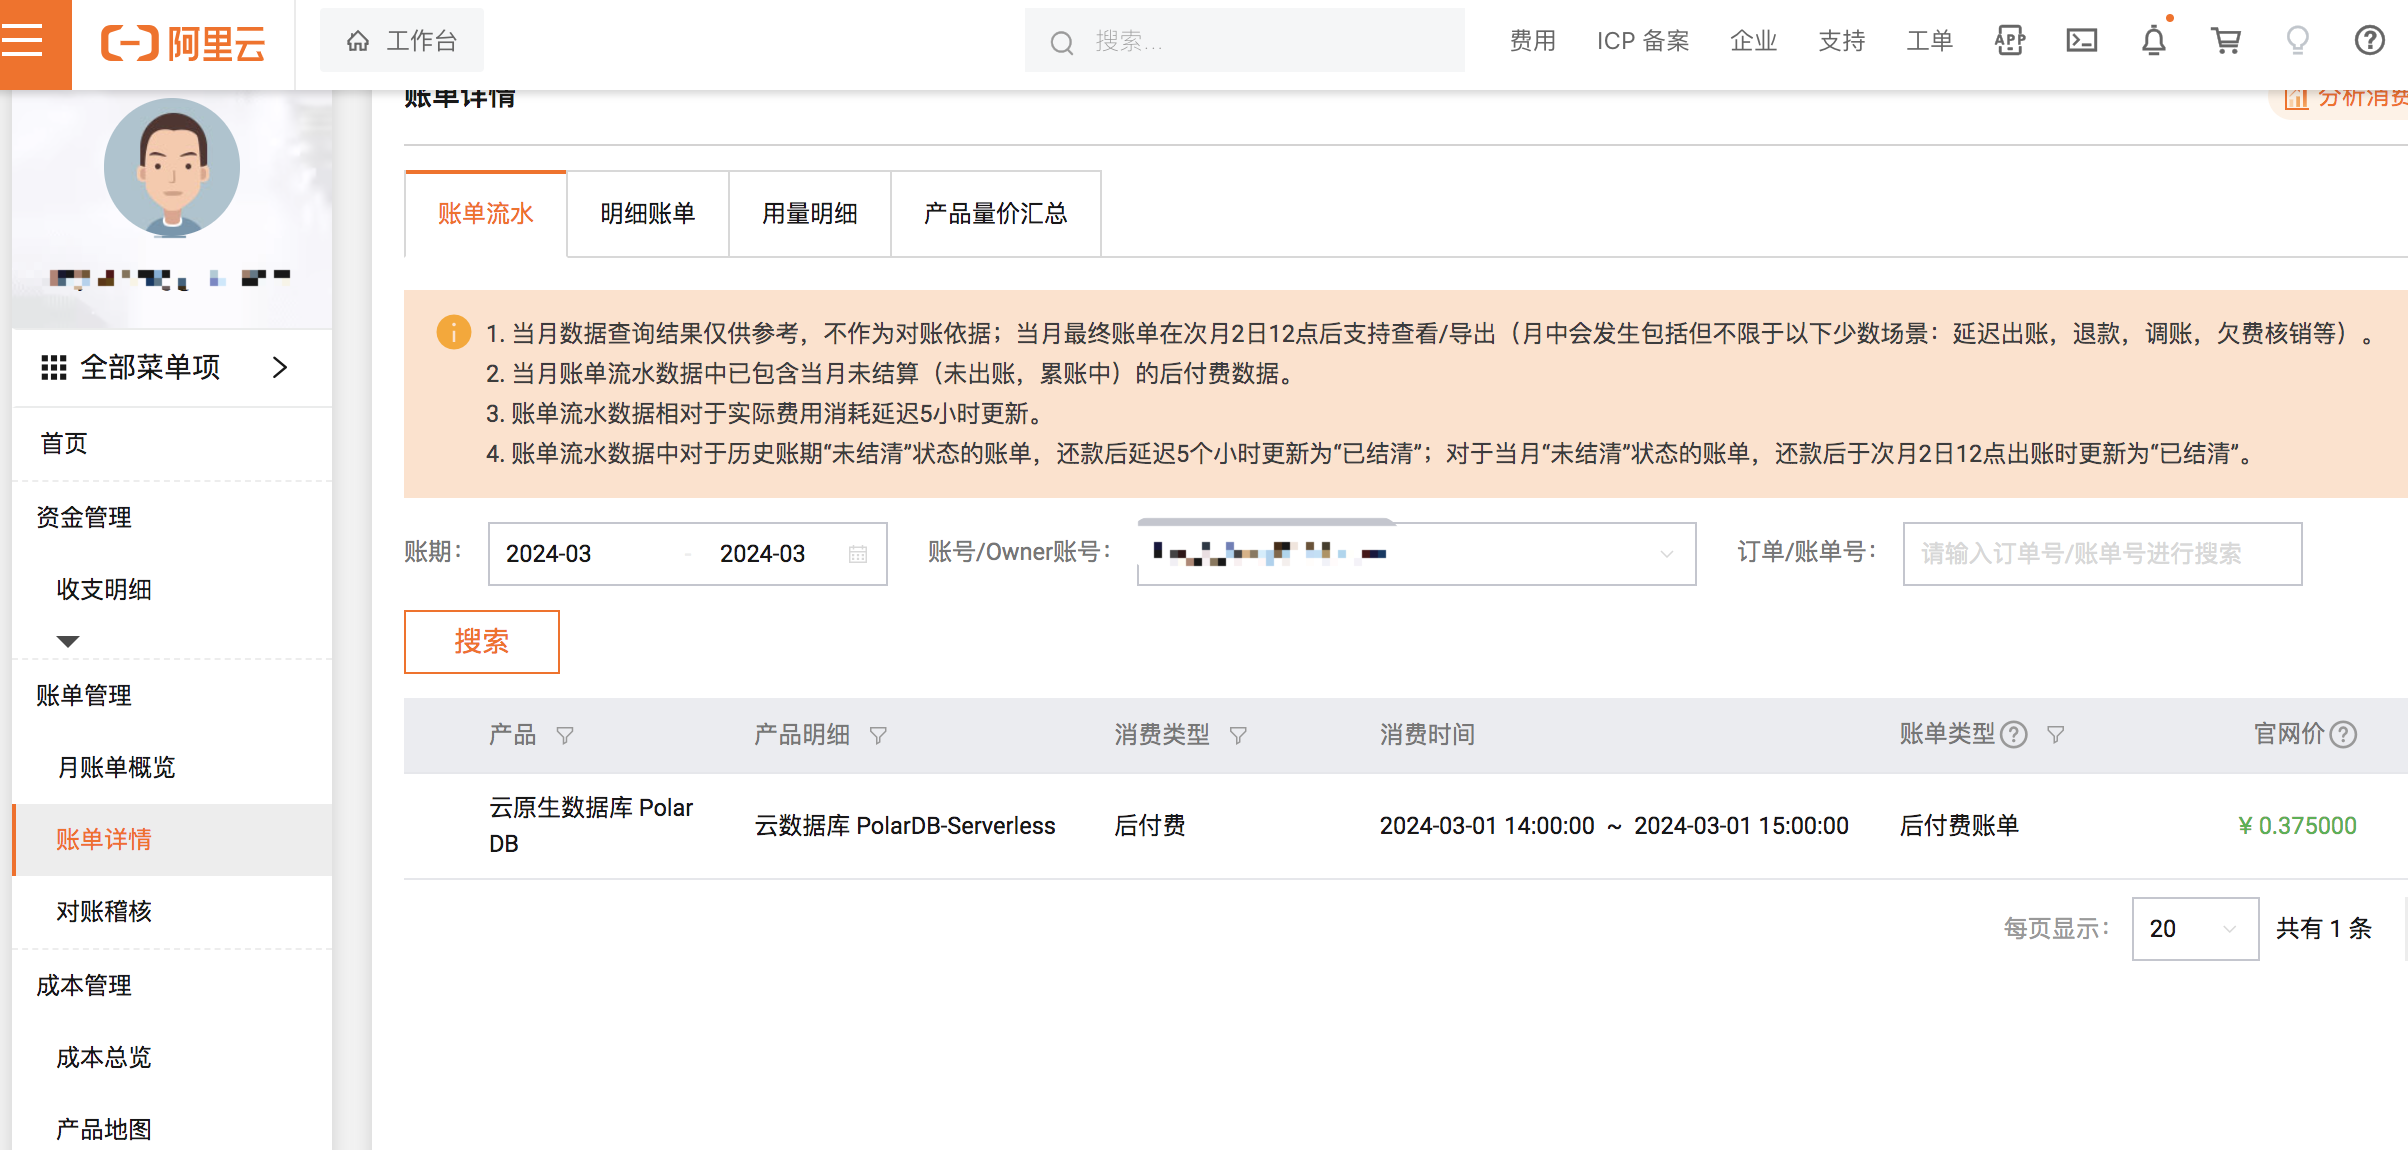This screenshot has height=1150, width=2408.
Task: Click the grid icon beside 全部菜单项
Action: (x=53, y=367)
